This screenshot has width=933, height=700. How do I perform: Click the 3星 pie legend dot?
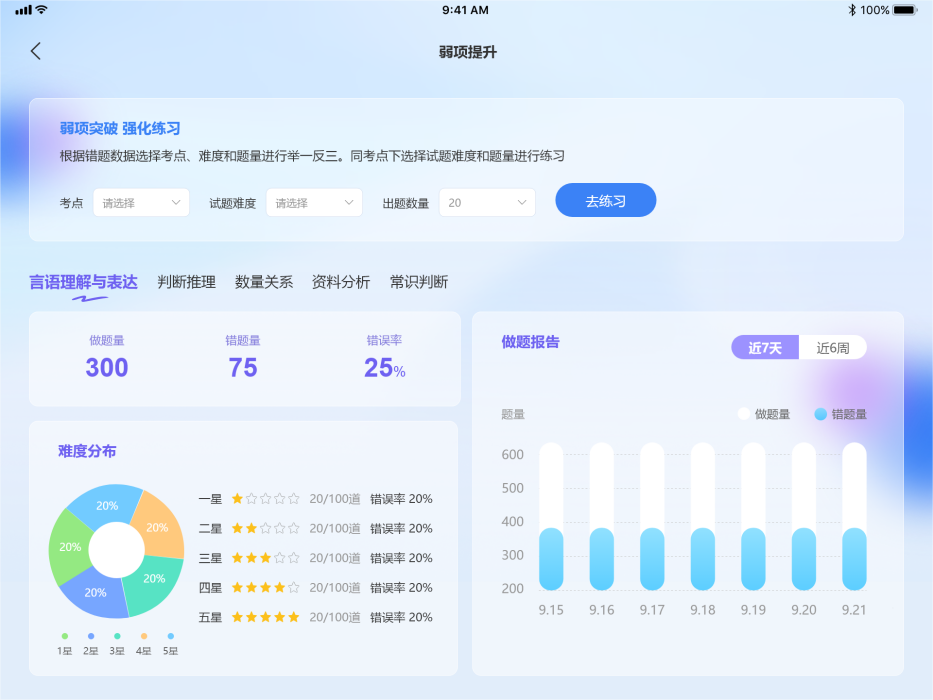(x=117, y=636)
